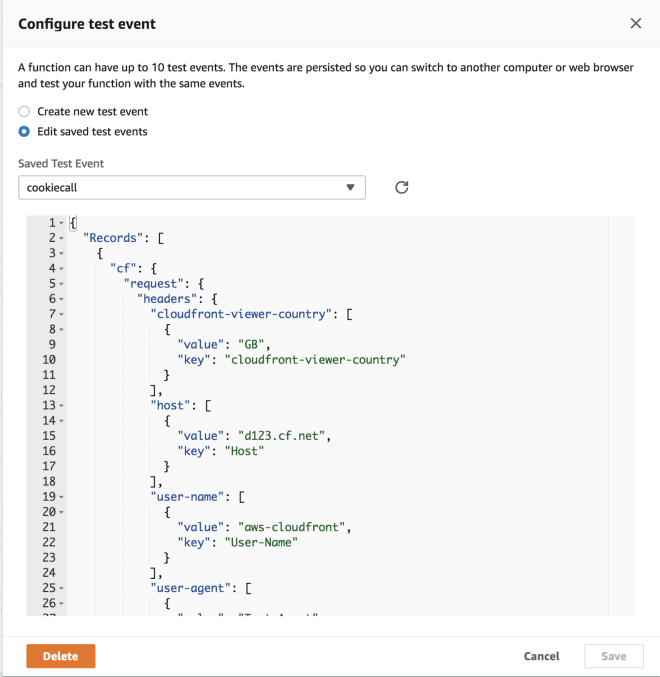This screenshot has height=677, width=660.
Task: Collapse the headers block on line 6
Action: (62, 299)
